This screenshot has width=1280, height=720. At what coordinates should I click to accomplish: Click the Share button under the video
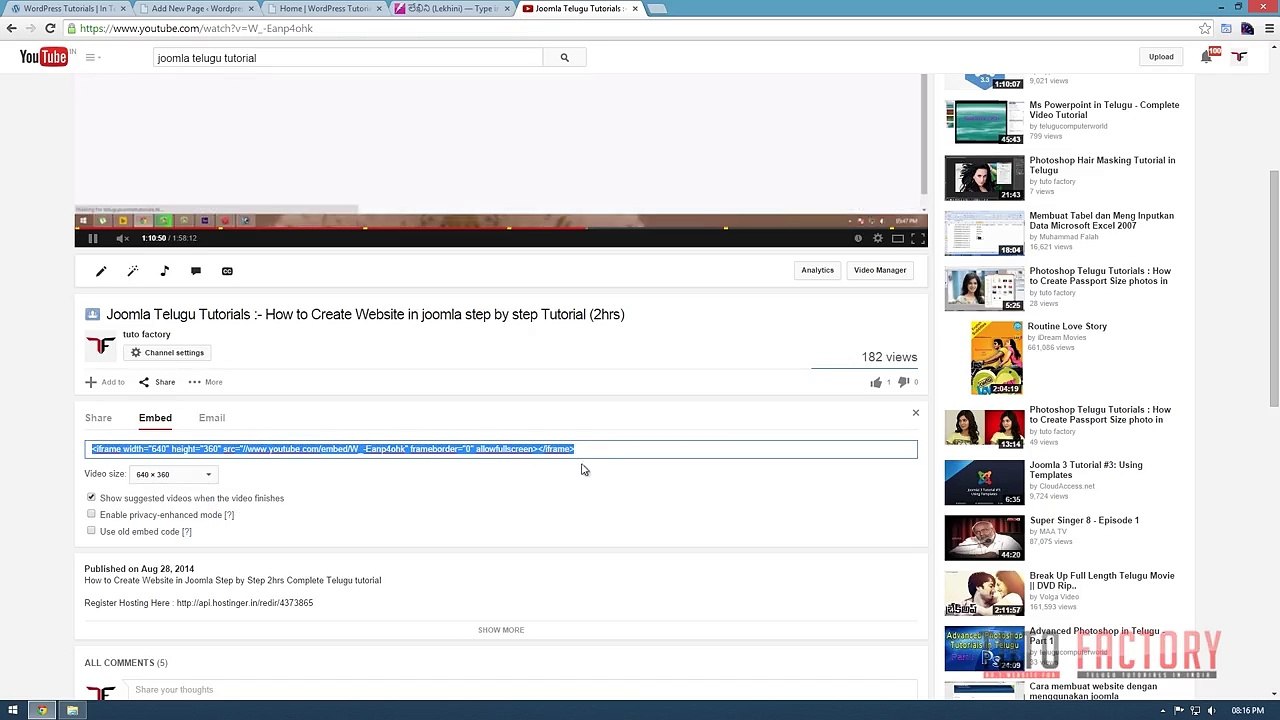click(x=157, y=382)
